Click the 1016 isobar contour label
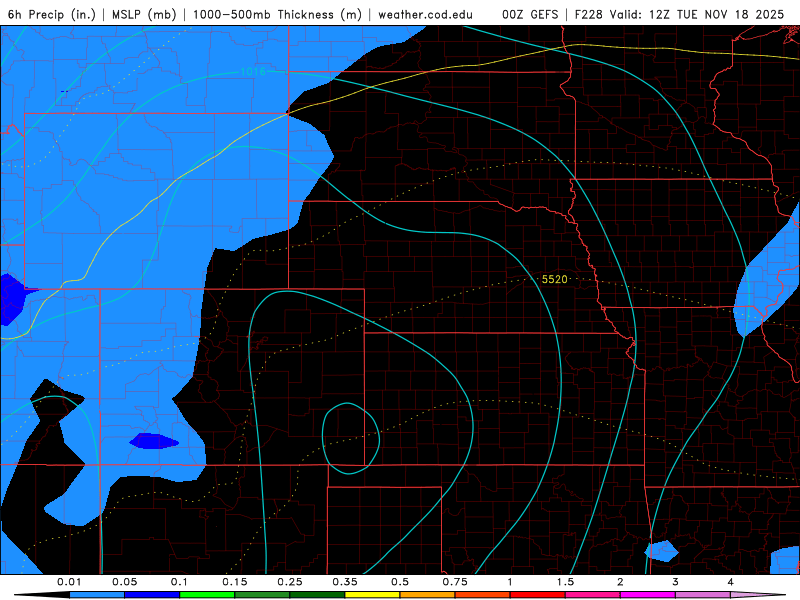The image size is (800, 600). pyautogui.click(x=253, y=71)
